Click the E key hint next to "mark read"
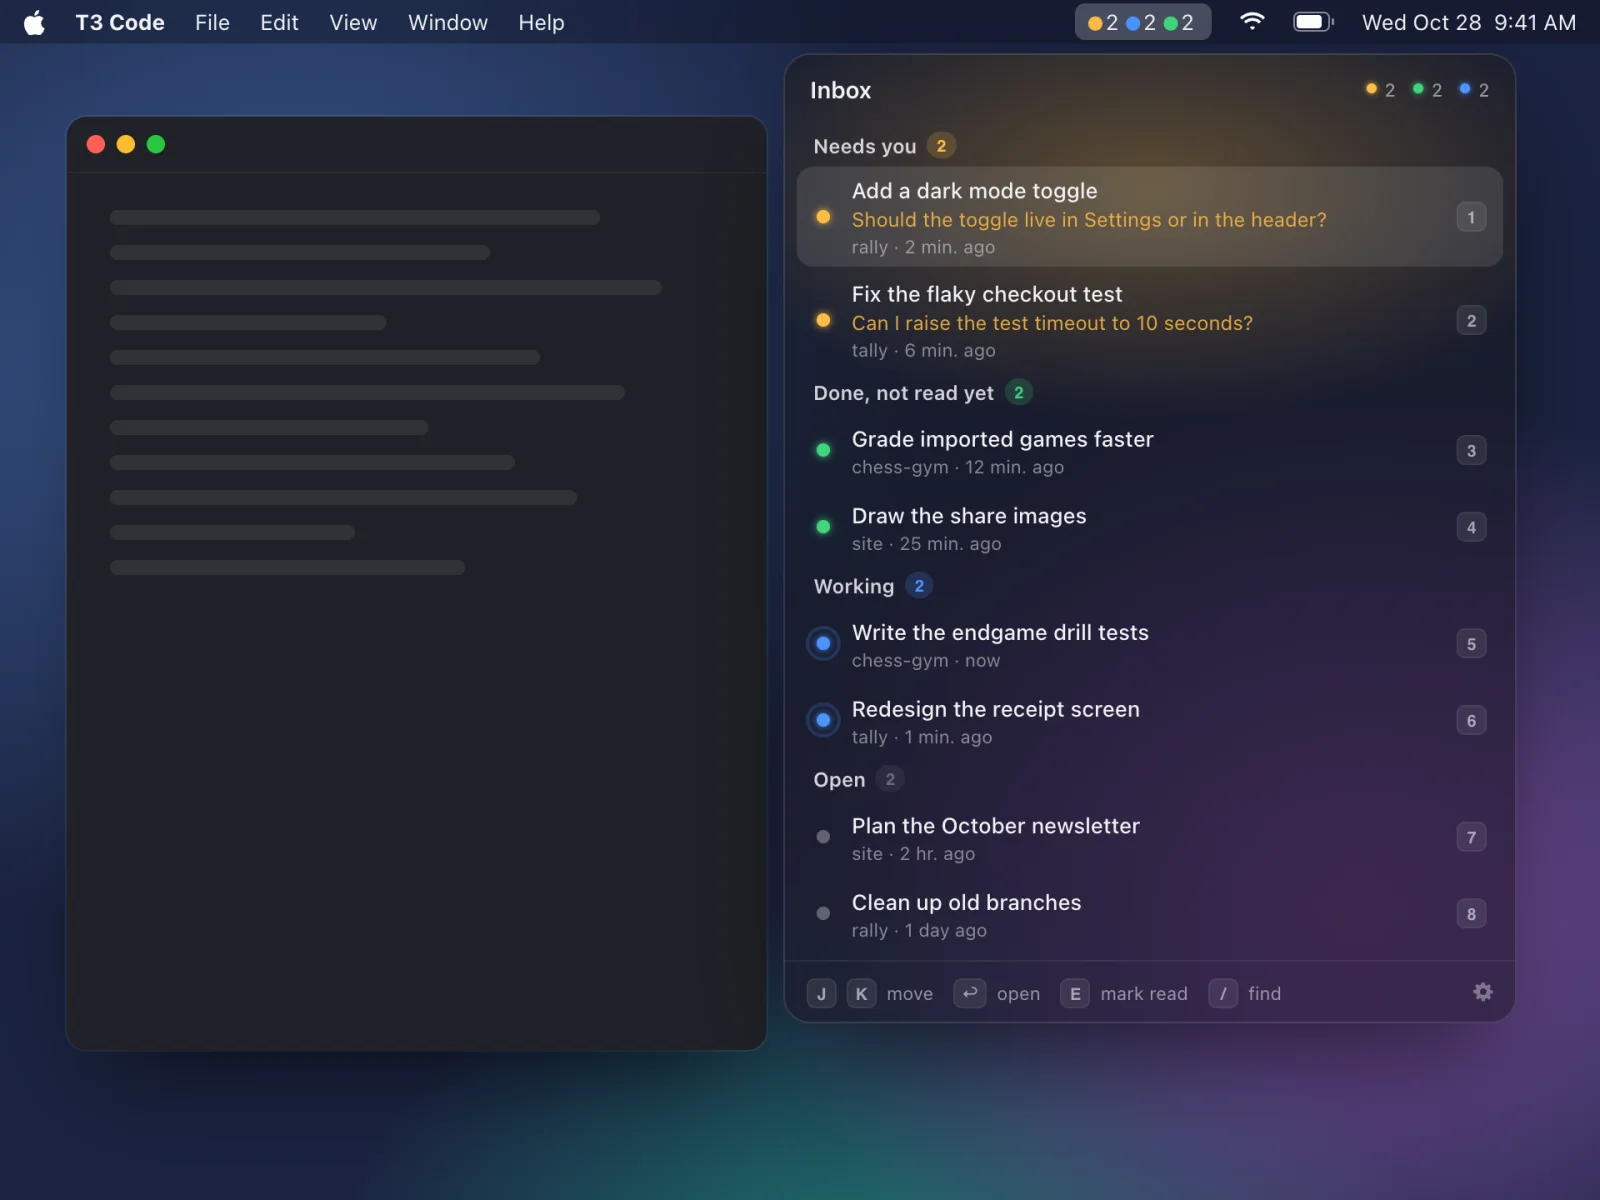The image size is (1600, 1200). point(1075,993)
